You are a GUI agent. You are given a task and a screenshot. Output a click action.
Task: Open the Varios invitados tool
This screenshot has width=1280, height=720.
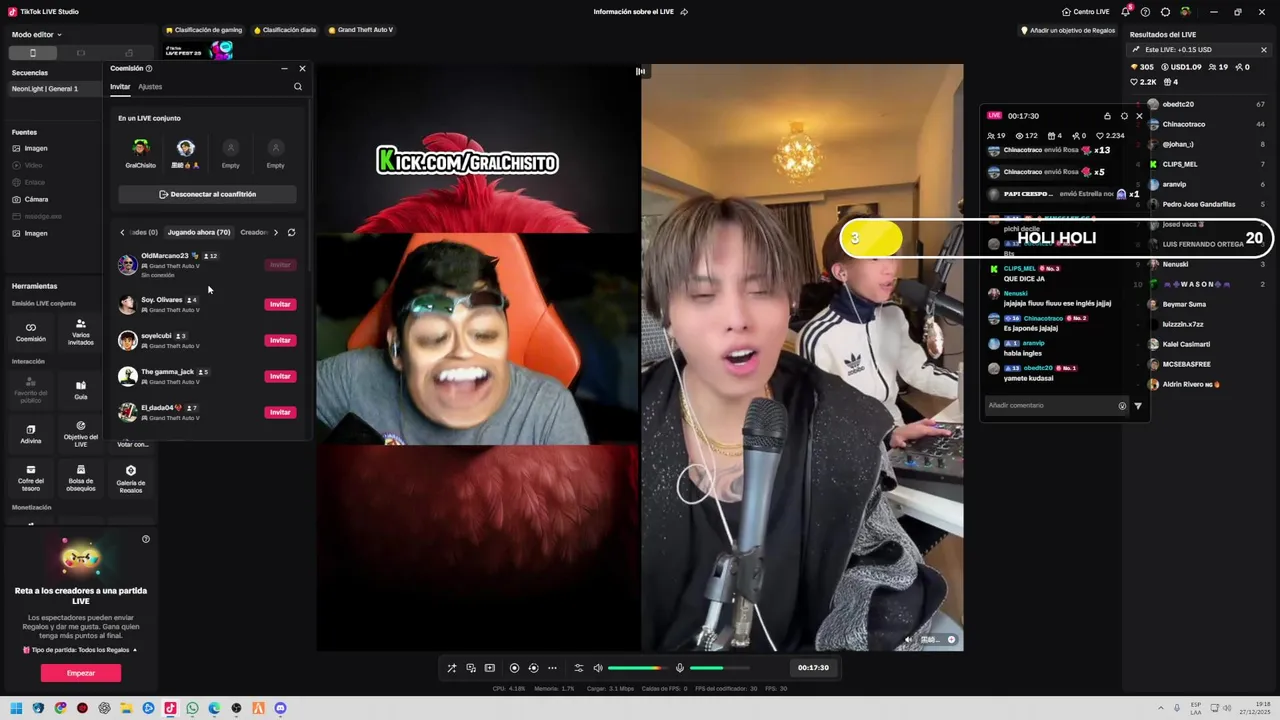point(80,332)
